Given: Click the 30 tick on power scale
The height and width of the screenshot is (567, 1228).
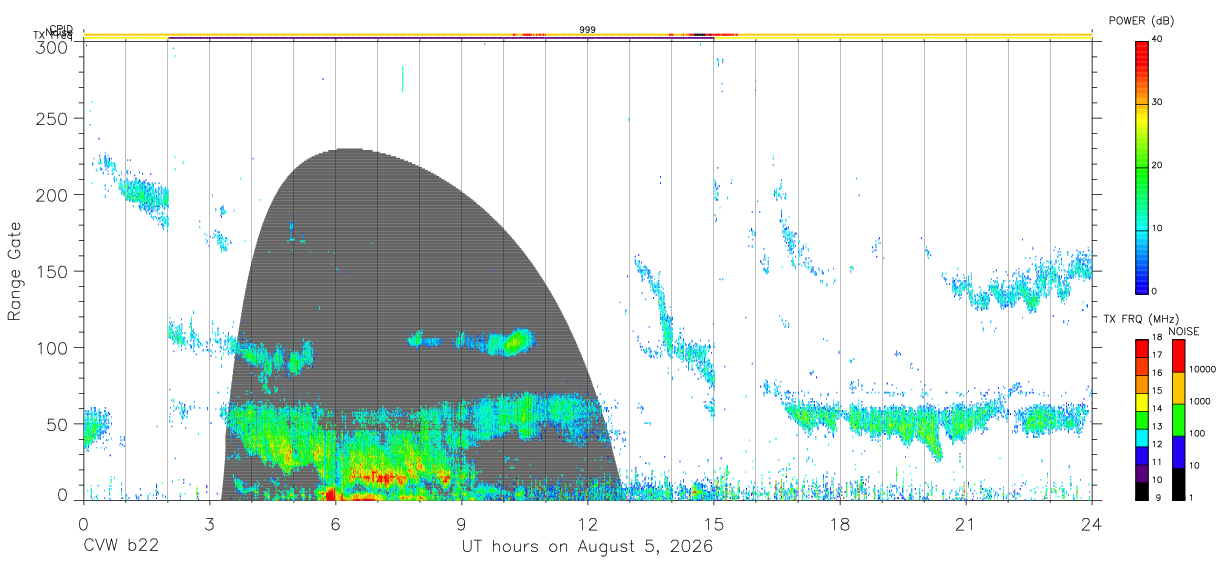Looking at the screenshot, I should tap(1156, 103).
